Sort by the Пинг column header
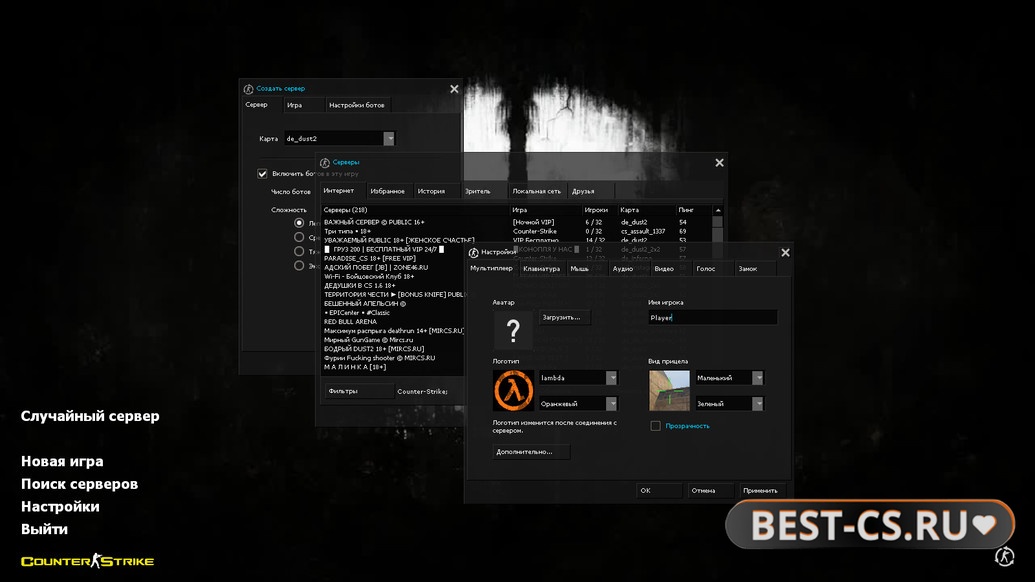This screenshot has height=582, width=1035. (x=693, y=210)
